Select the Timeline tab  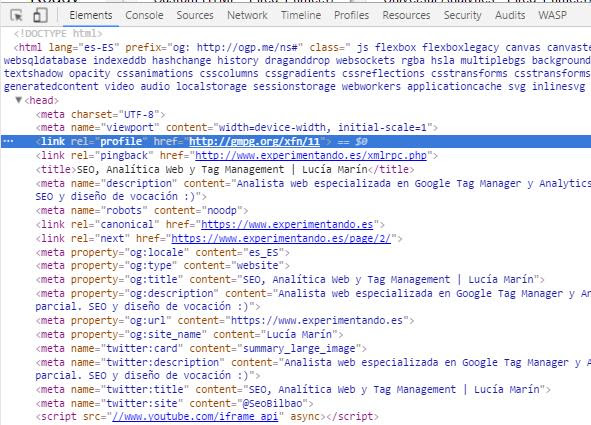(x=301, y=15)
